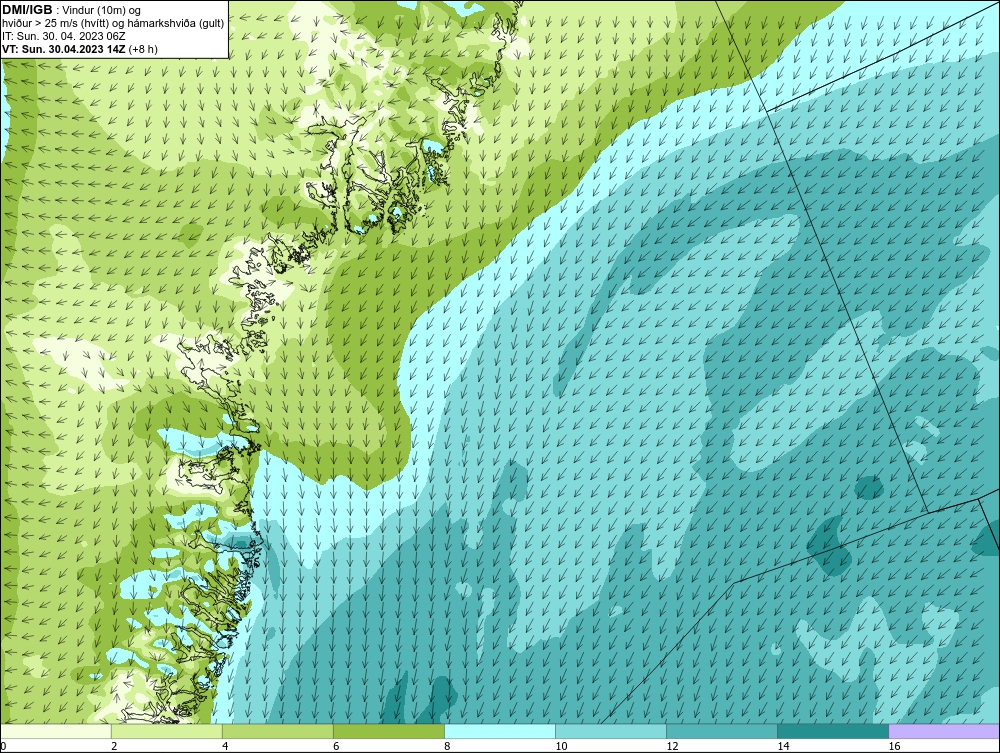Click the 'DMI/IGB' title text
Screen dimensions: 1000x753
pos(27,10)
